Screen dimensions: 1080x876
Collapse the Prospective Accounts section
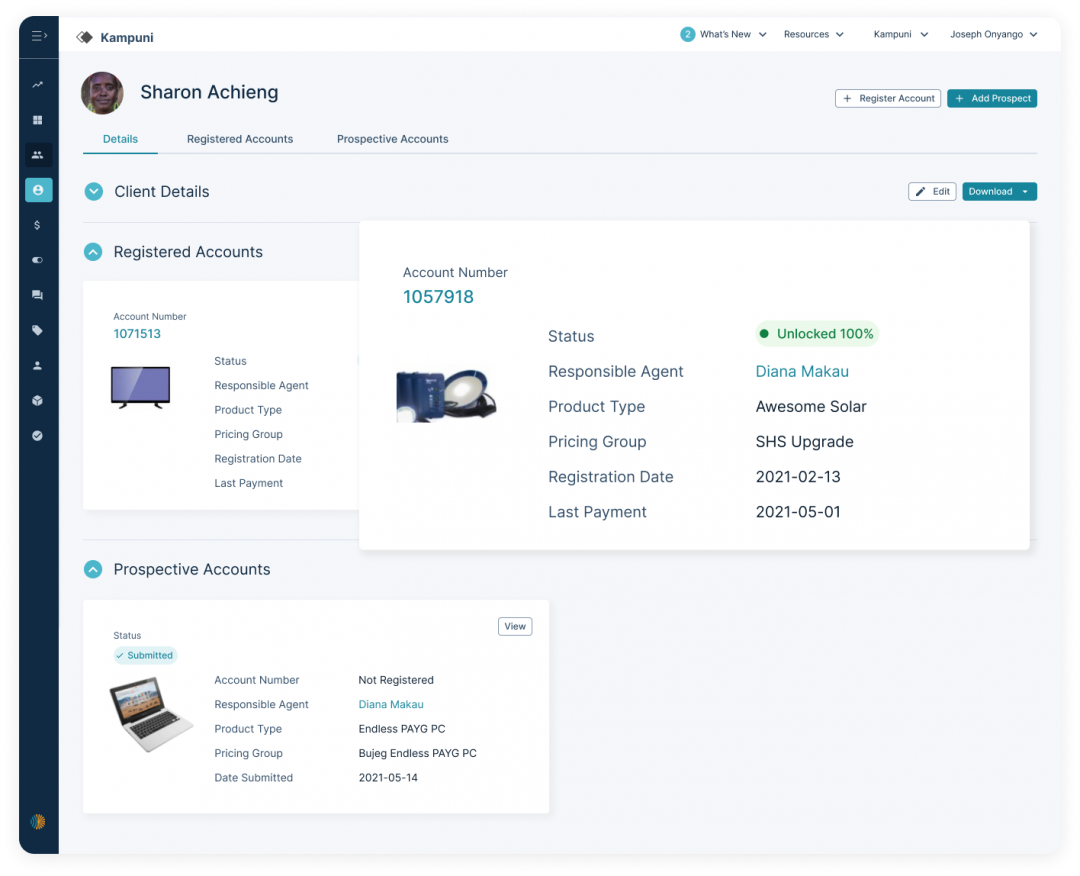point(93,569)
